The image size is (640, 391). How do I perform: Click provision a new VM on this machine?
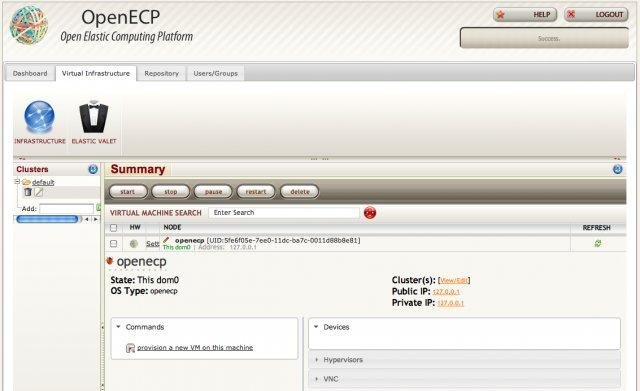(195, 348)
